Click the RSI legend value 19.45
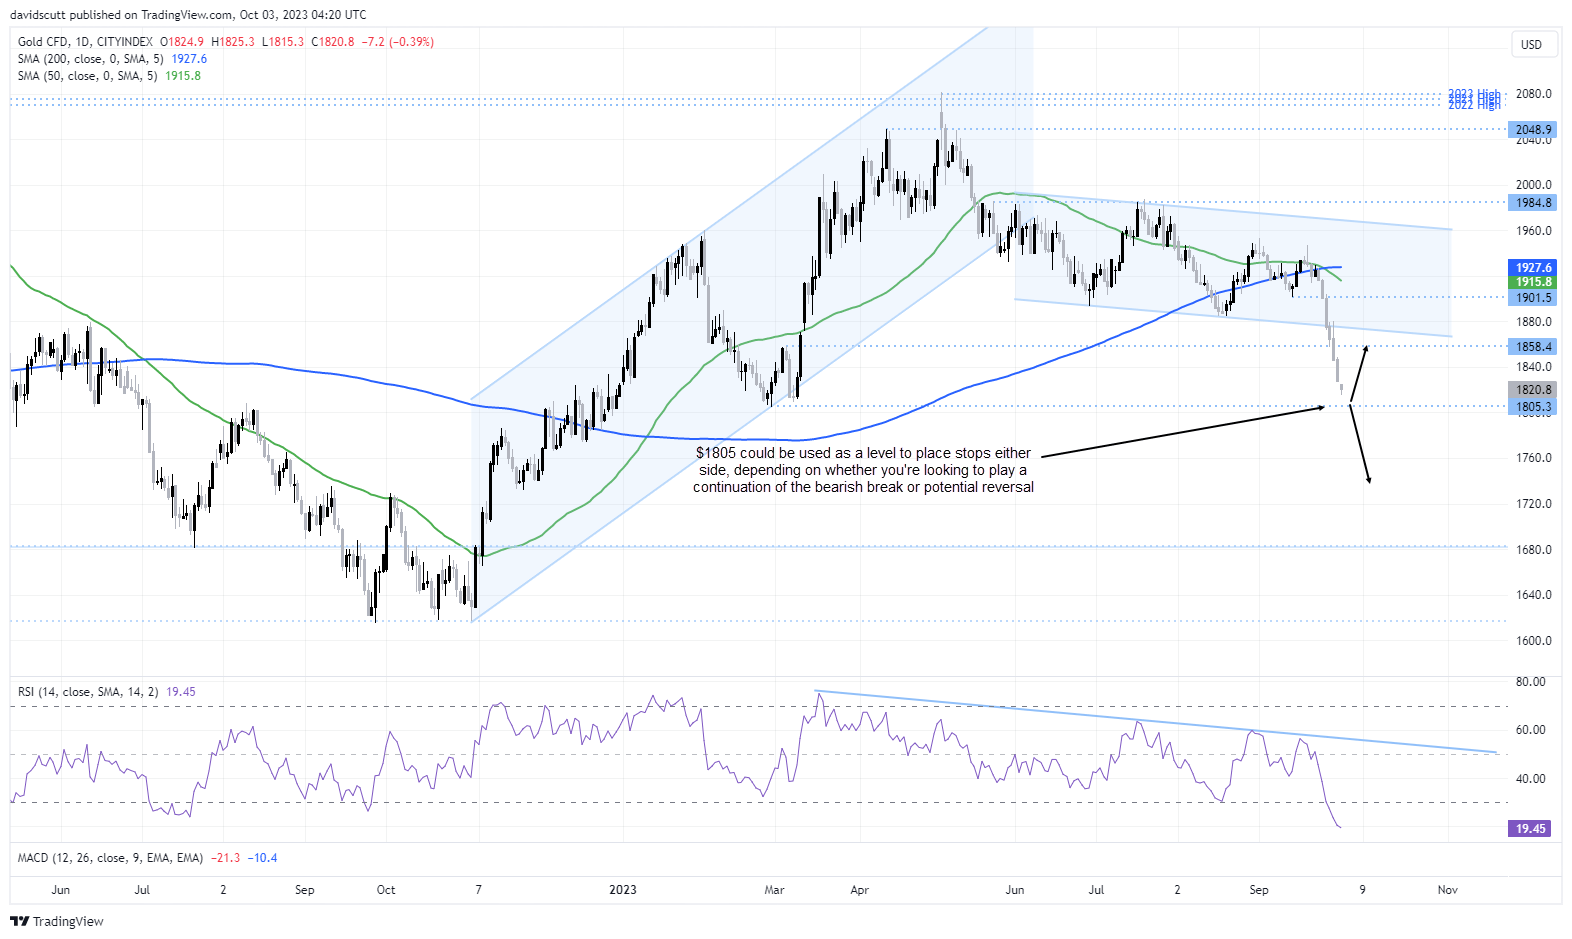Image resolution: width=1572 pixels, height=939 pixels. point(181,692)
